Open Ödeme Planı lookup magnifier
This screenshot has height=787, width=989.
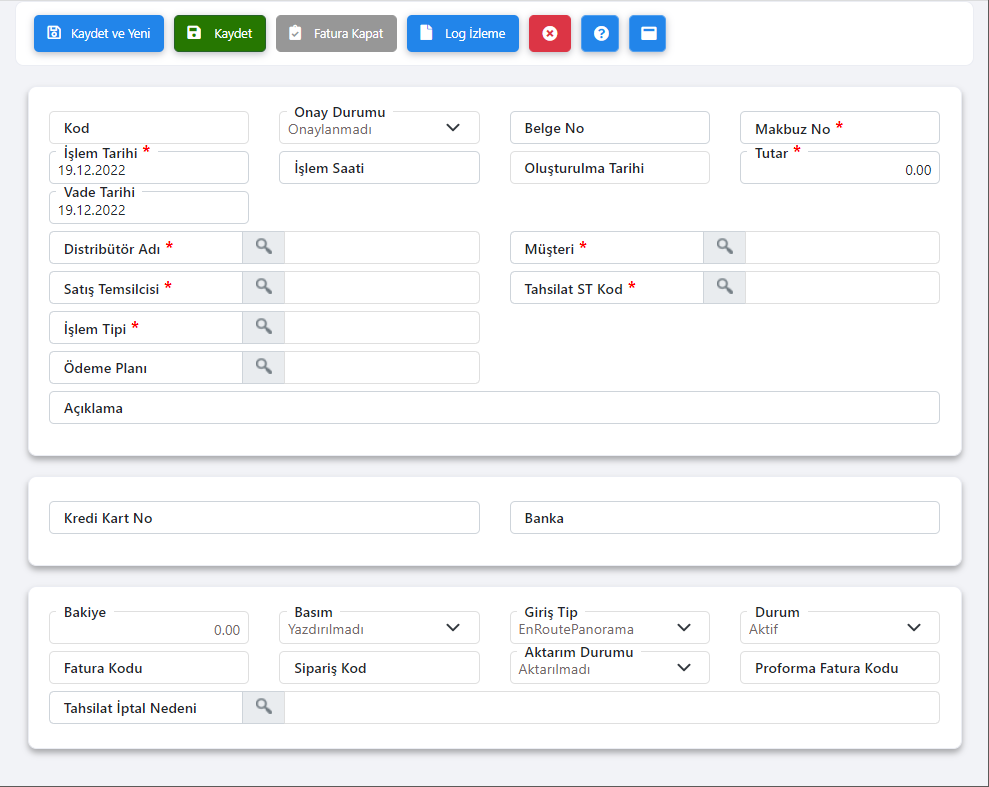pyautogui.click(x=263, y=367)
